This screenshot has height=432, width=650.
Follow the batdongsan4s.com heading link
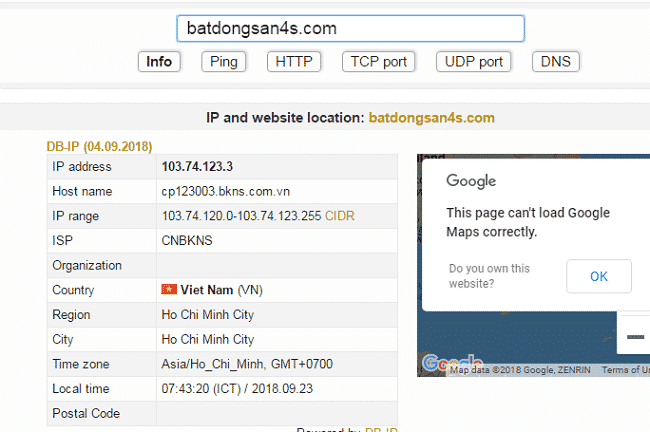point(432,118)
